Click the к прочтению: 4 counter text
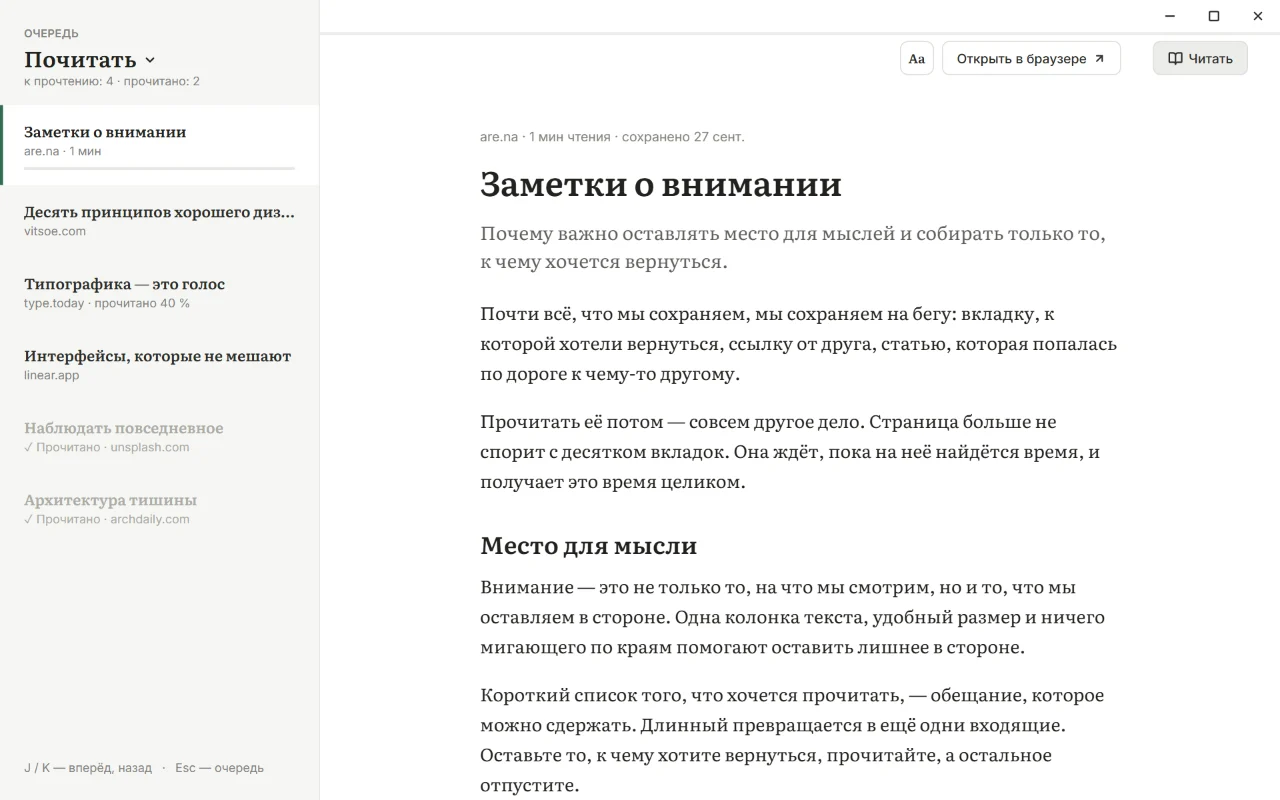Viewport: 1280px width, 800px height. tap(69, 81)
